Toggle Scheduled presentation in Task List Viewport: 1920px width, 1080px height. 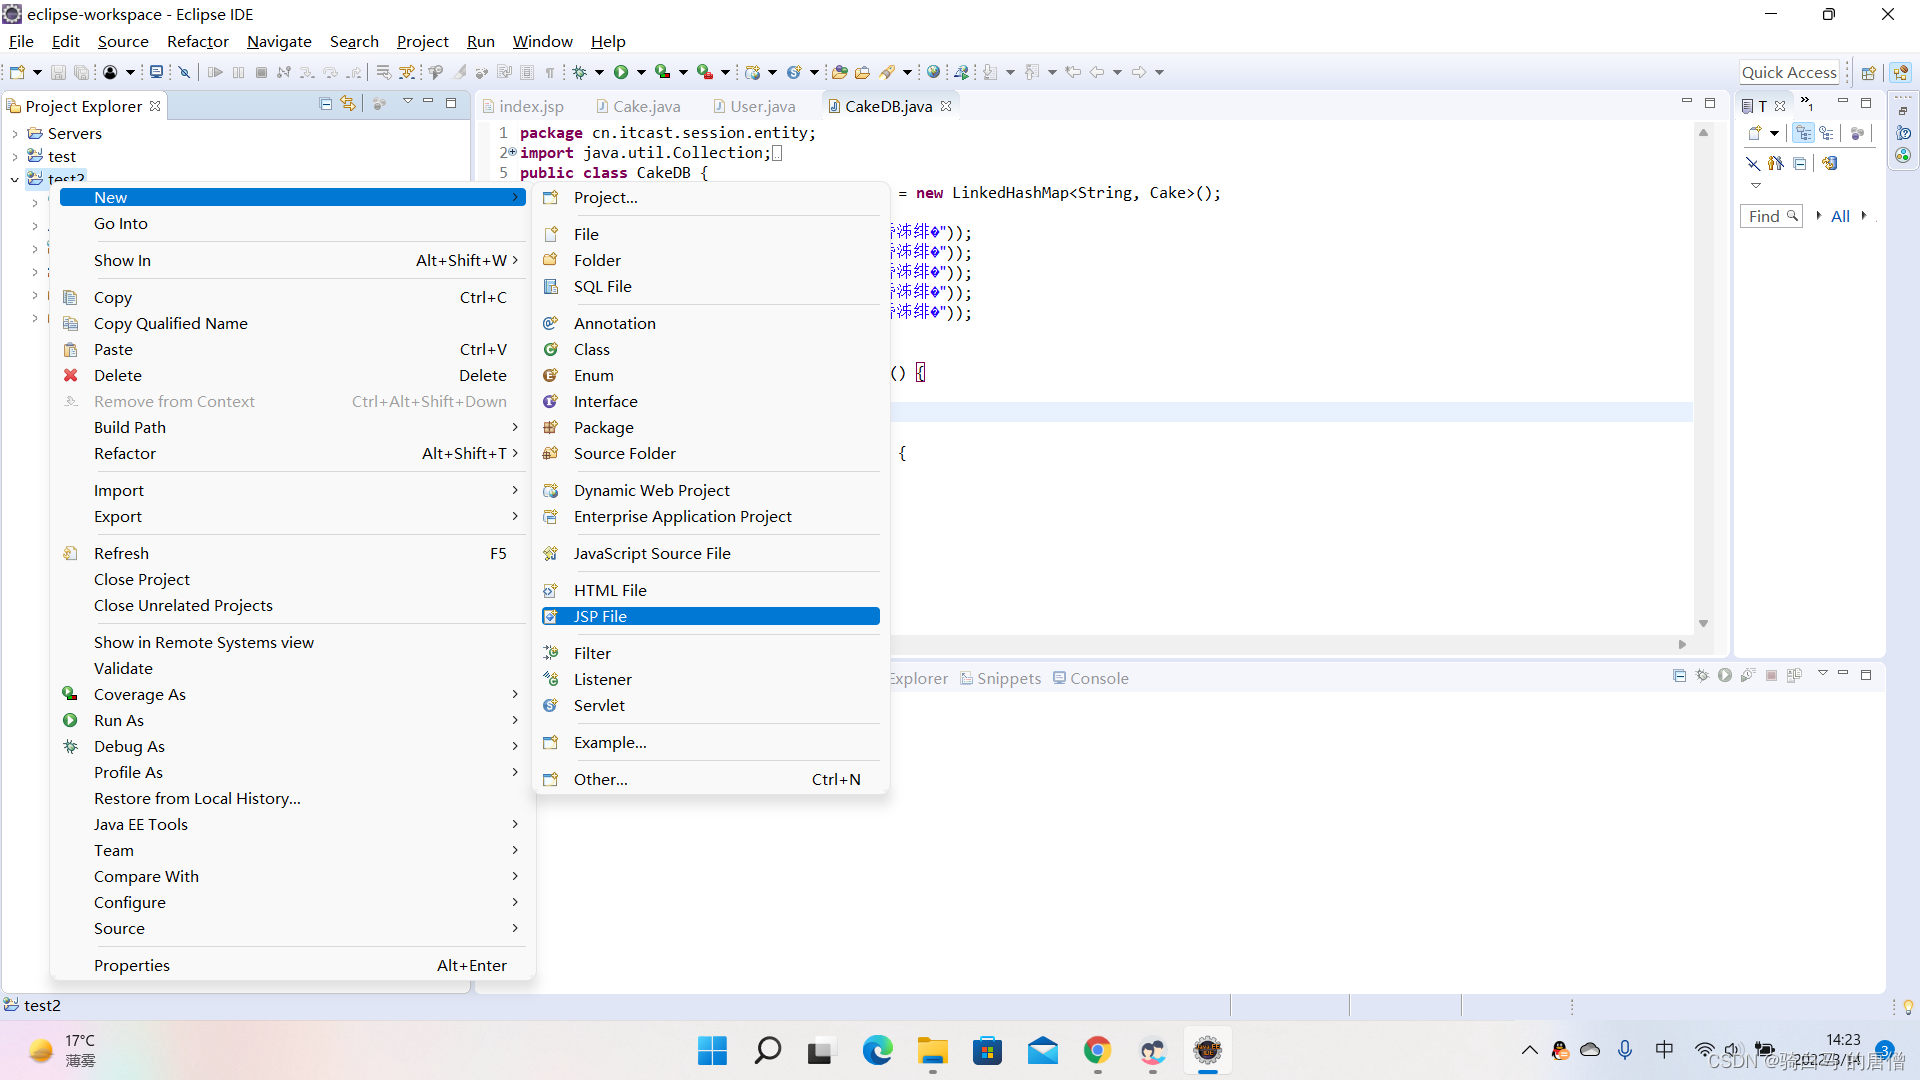[1826, 133]
